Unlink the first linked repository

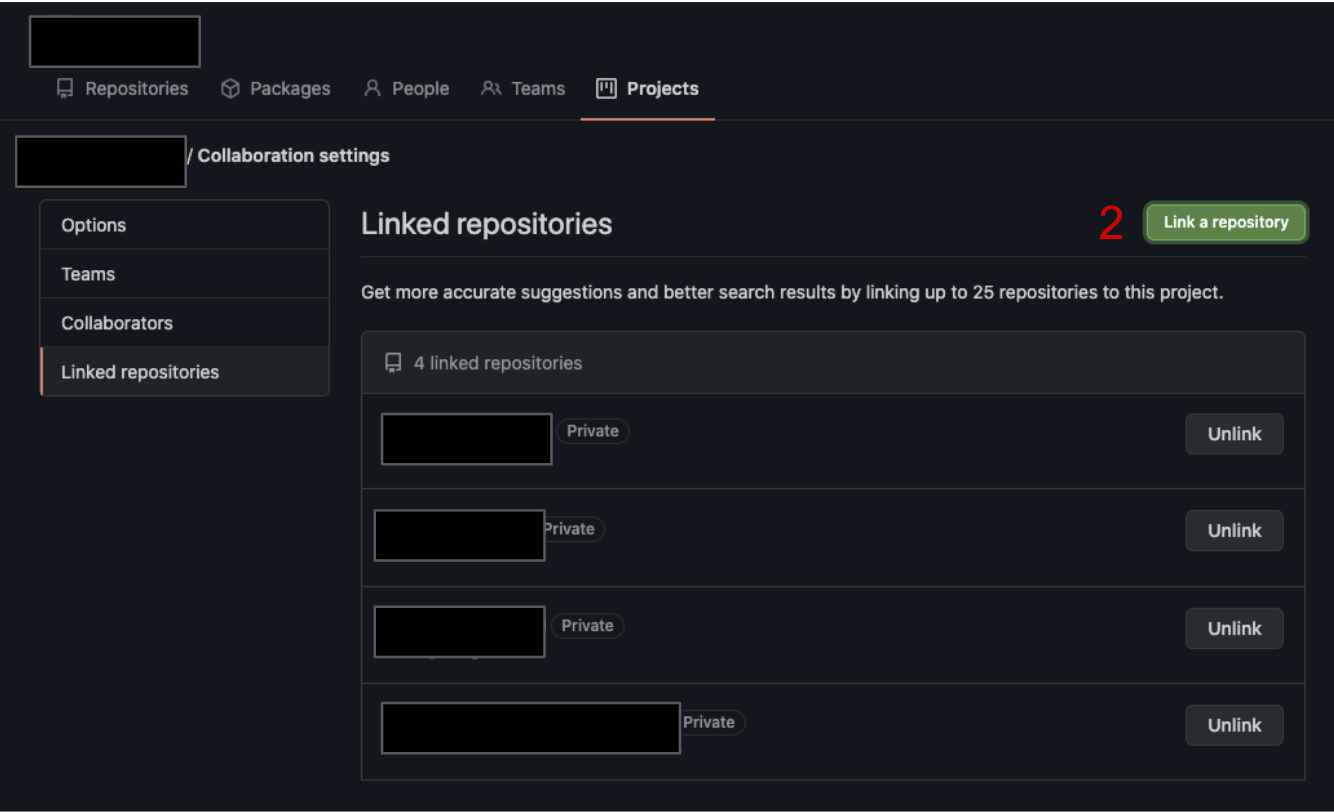point(1234,434)
